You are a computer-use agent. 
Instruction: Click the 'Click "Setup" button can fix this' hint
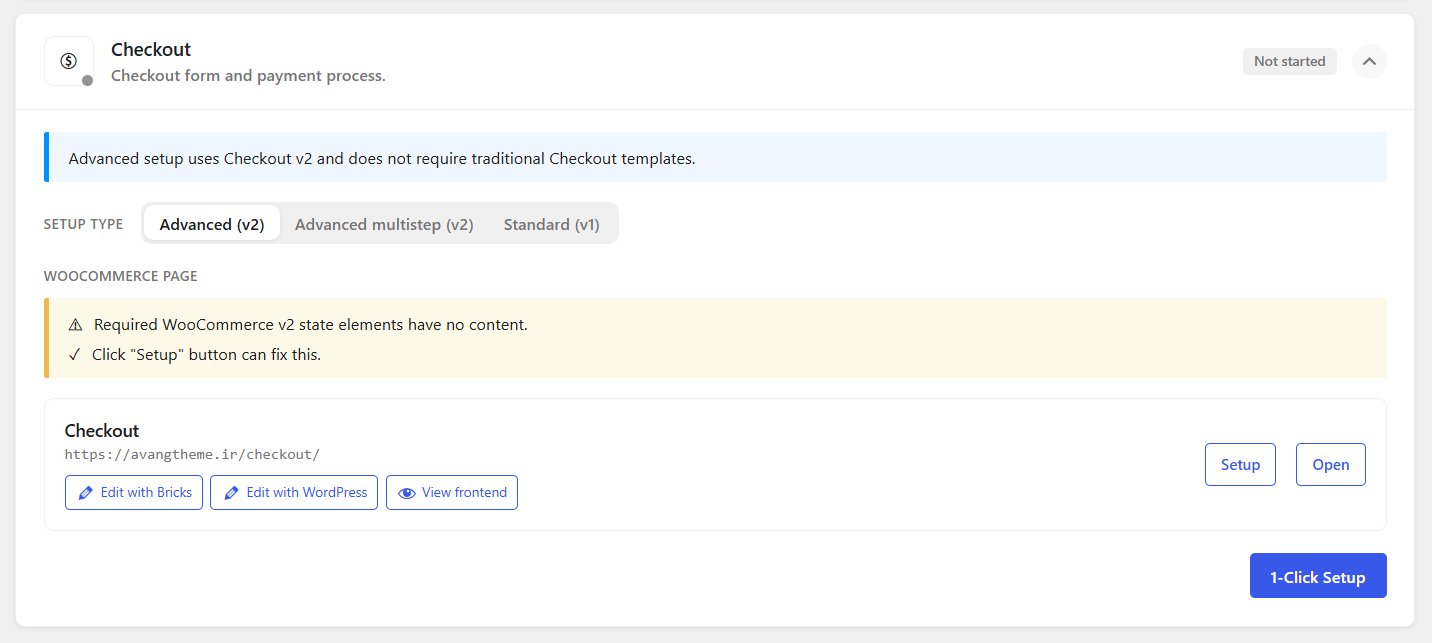coord(207,355)
